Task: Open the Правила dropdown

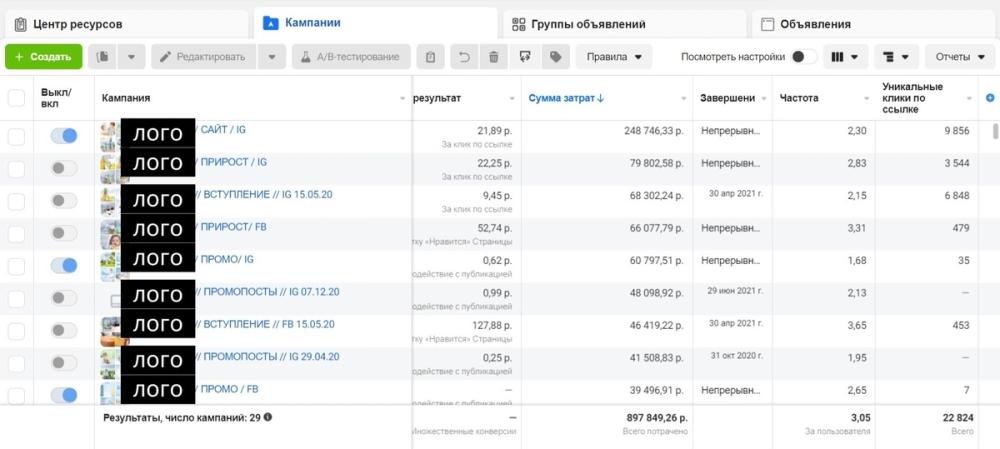Action: pyautogui.click(x=614, y=57)
